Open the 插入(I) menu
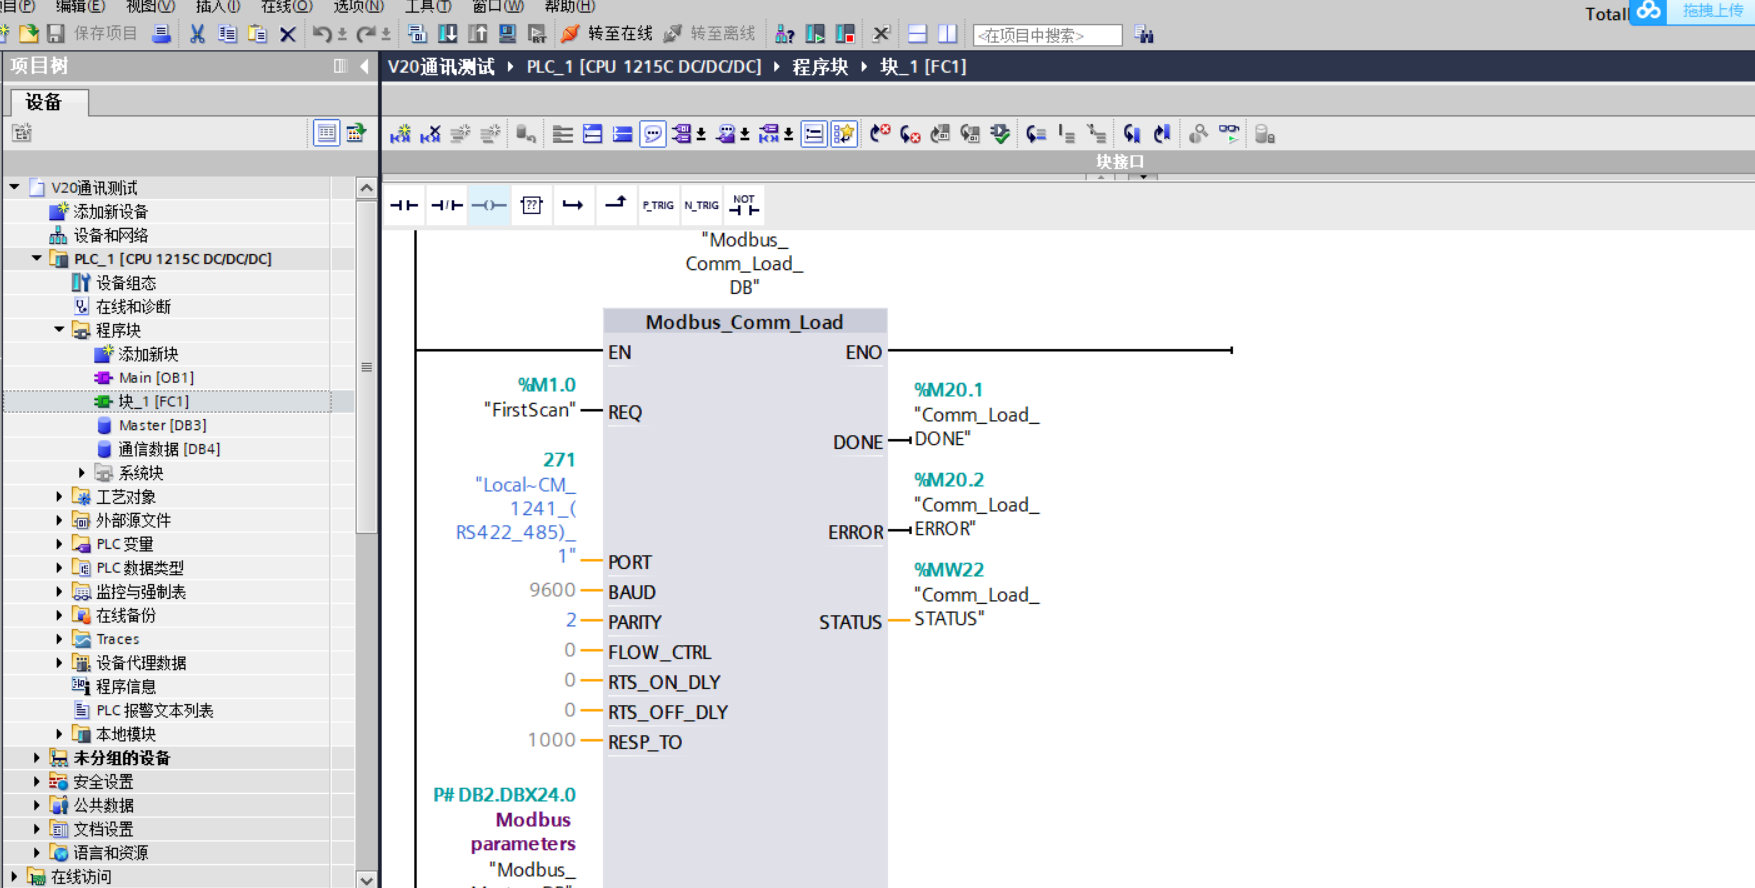This screenshot has height=888, width=1755. (218, 6)
